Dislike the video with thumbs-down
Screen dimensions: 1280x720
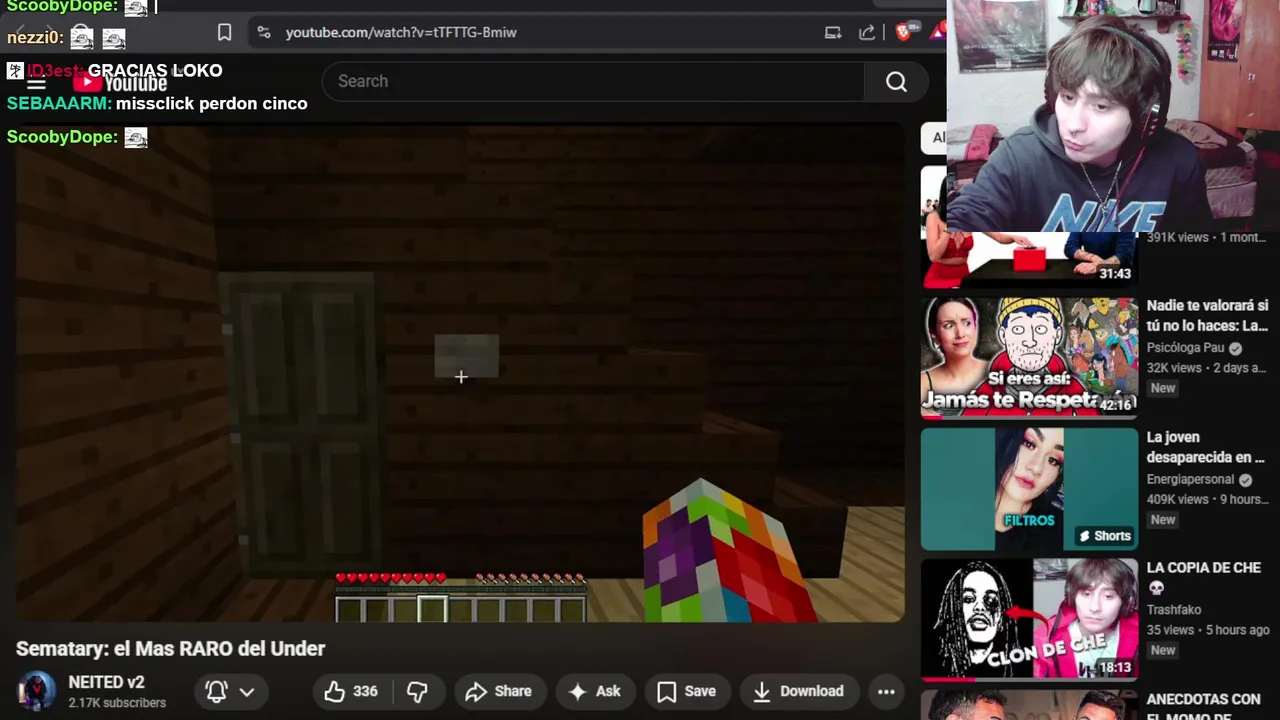(417, 691)
